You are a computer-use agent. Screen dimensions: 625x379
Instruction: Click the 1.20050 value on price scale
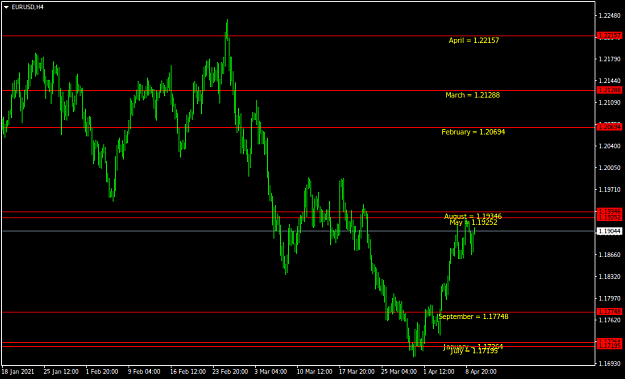pyautogui.click(x=609, y=168)
